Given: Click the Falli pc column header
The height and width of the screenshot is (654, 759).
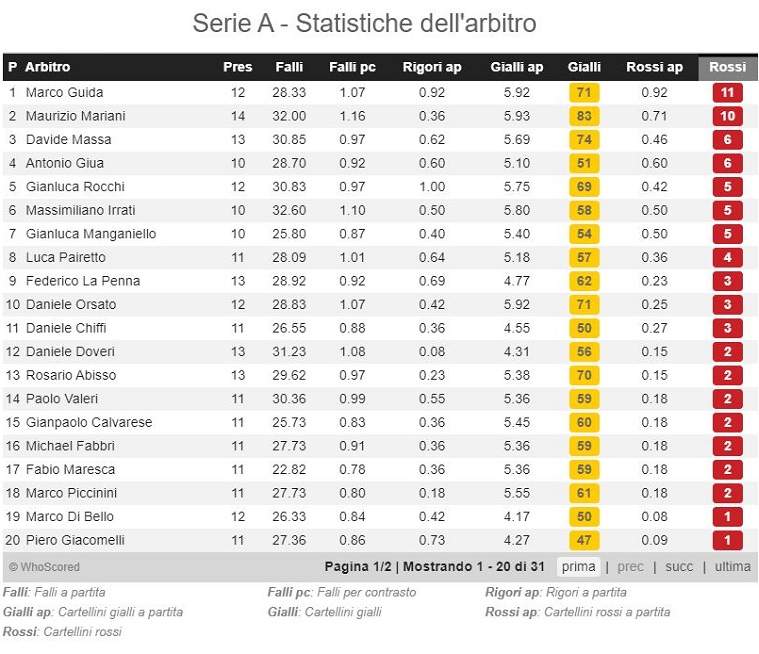Looking at the screenshot, I should [352, 67].
